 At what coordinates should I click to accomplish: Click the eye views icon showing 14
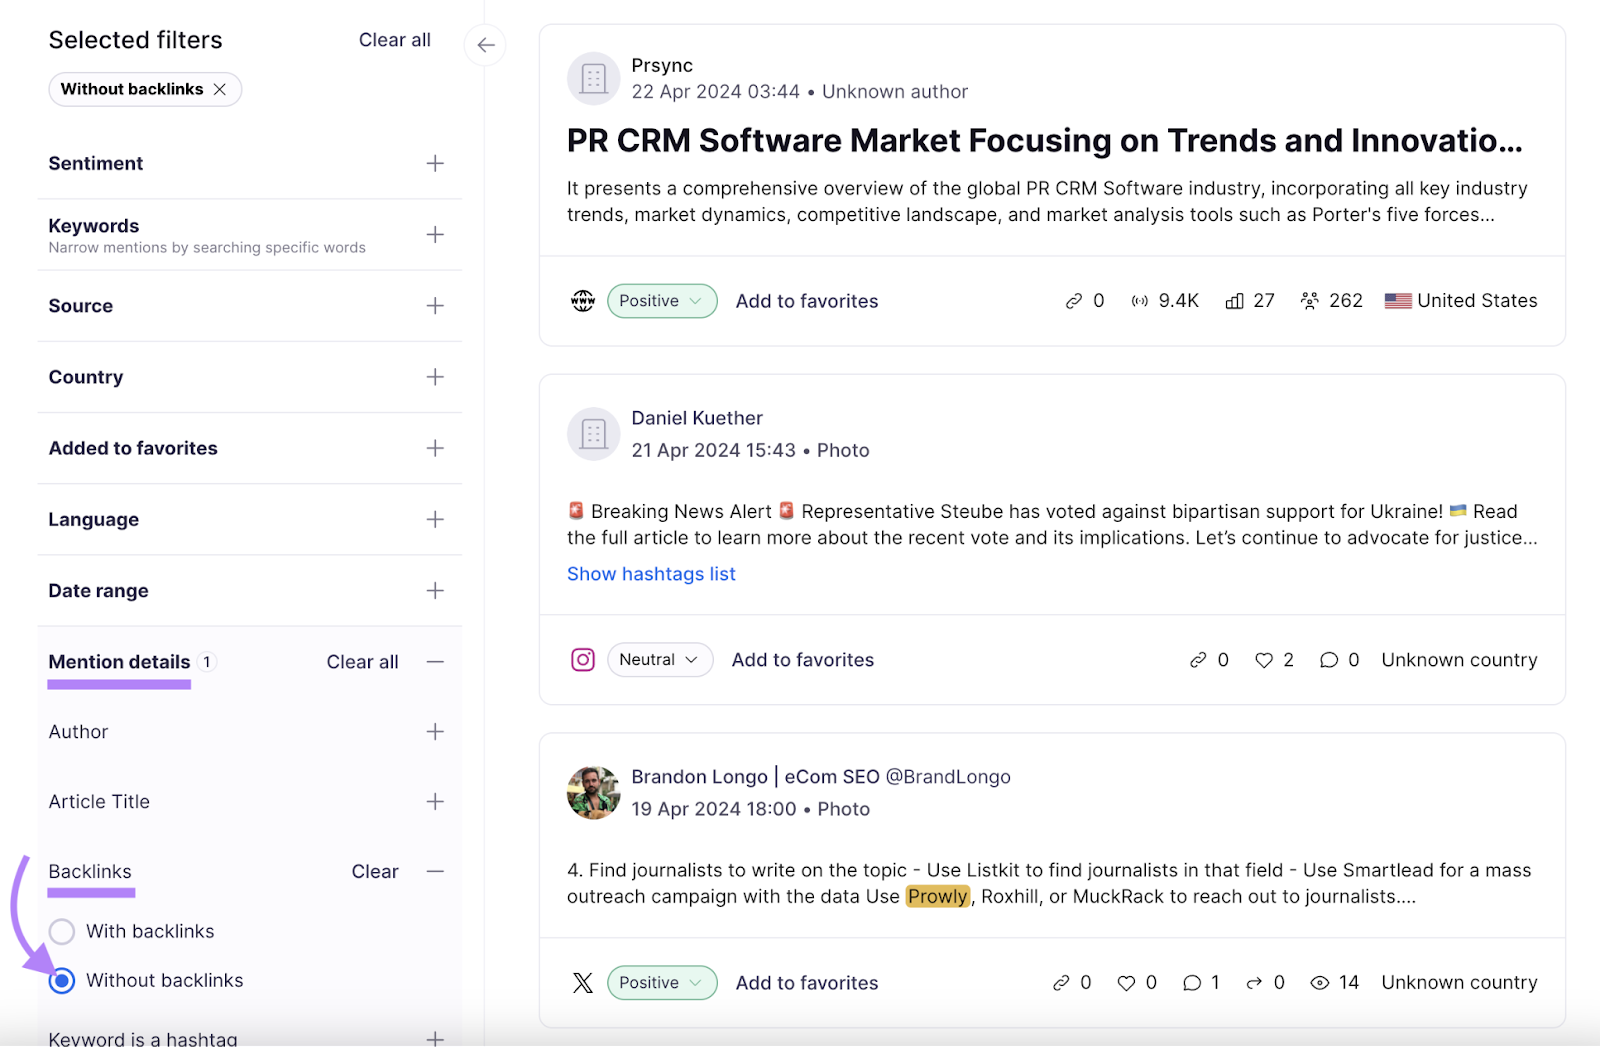pos(1319,982)
